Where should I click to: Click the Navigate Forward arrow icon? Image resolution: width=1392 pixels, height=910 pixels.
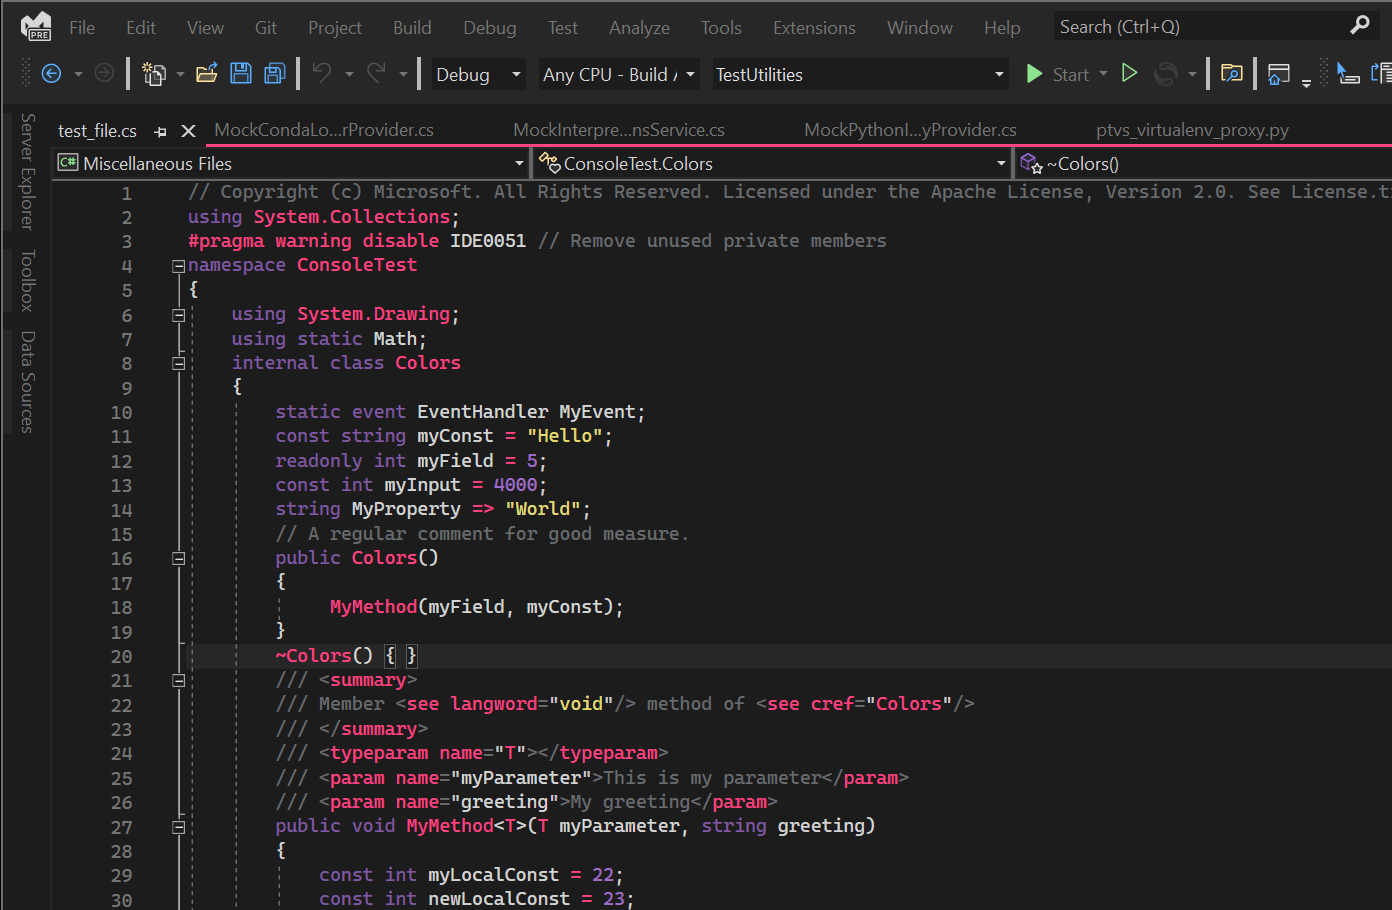coord(104,73)
